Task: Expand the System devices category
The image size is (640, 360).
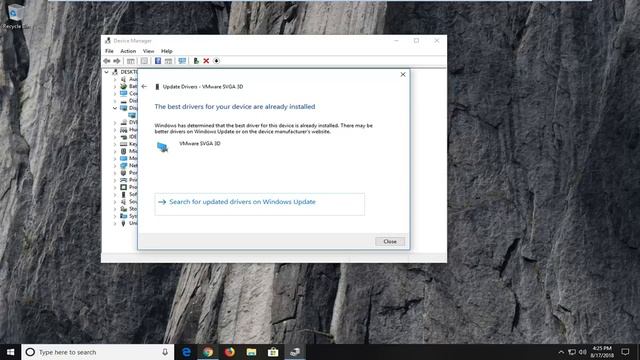Action: coord(115,216)
